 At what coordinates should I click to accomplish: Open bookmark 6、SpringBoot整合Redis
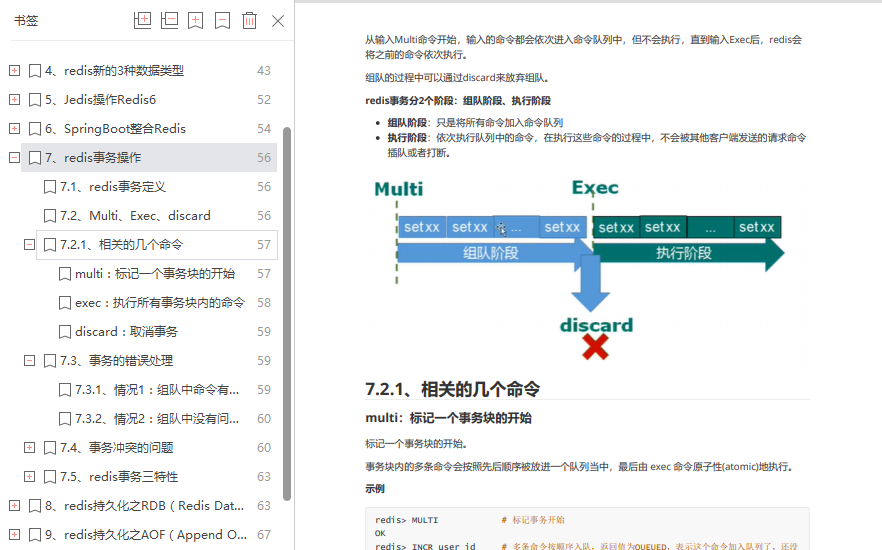coord(115,128)
